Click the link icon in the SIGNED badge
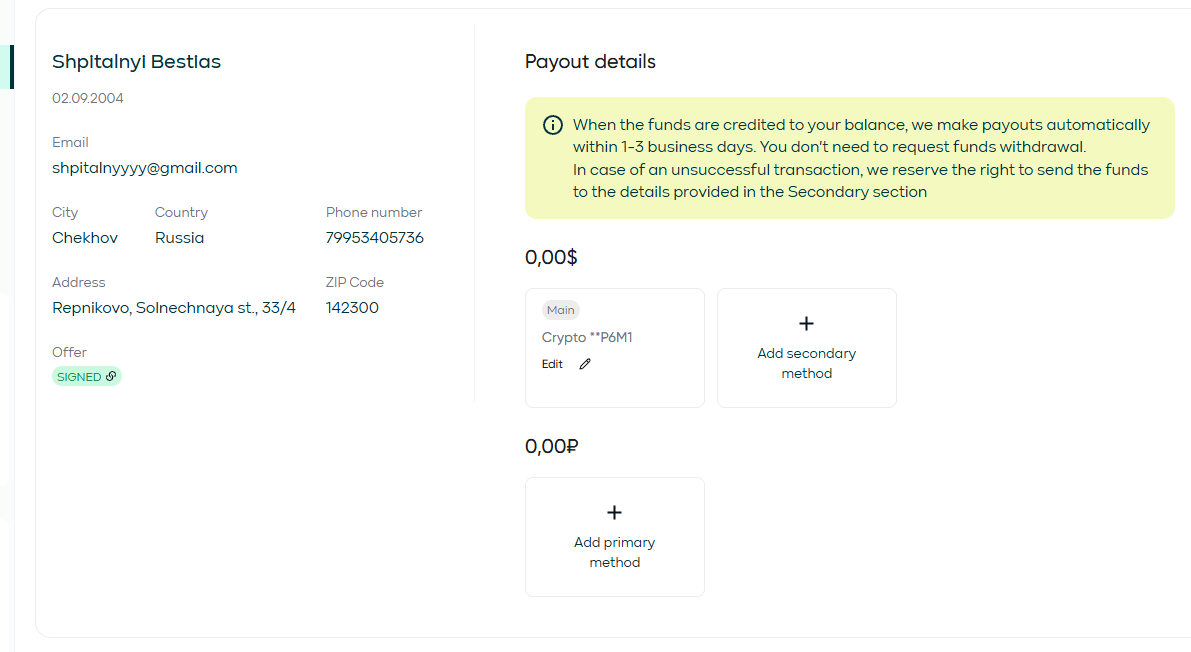 (111, 377)
